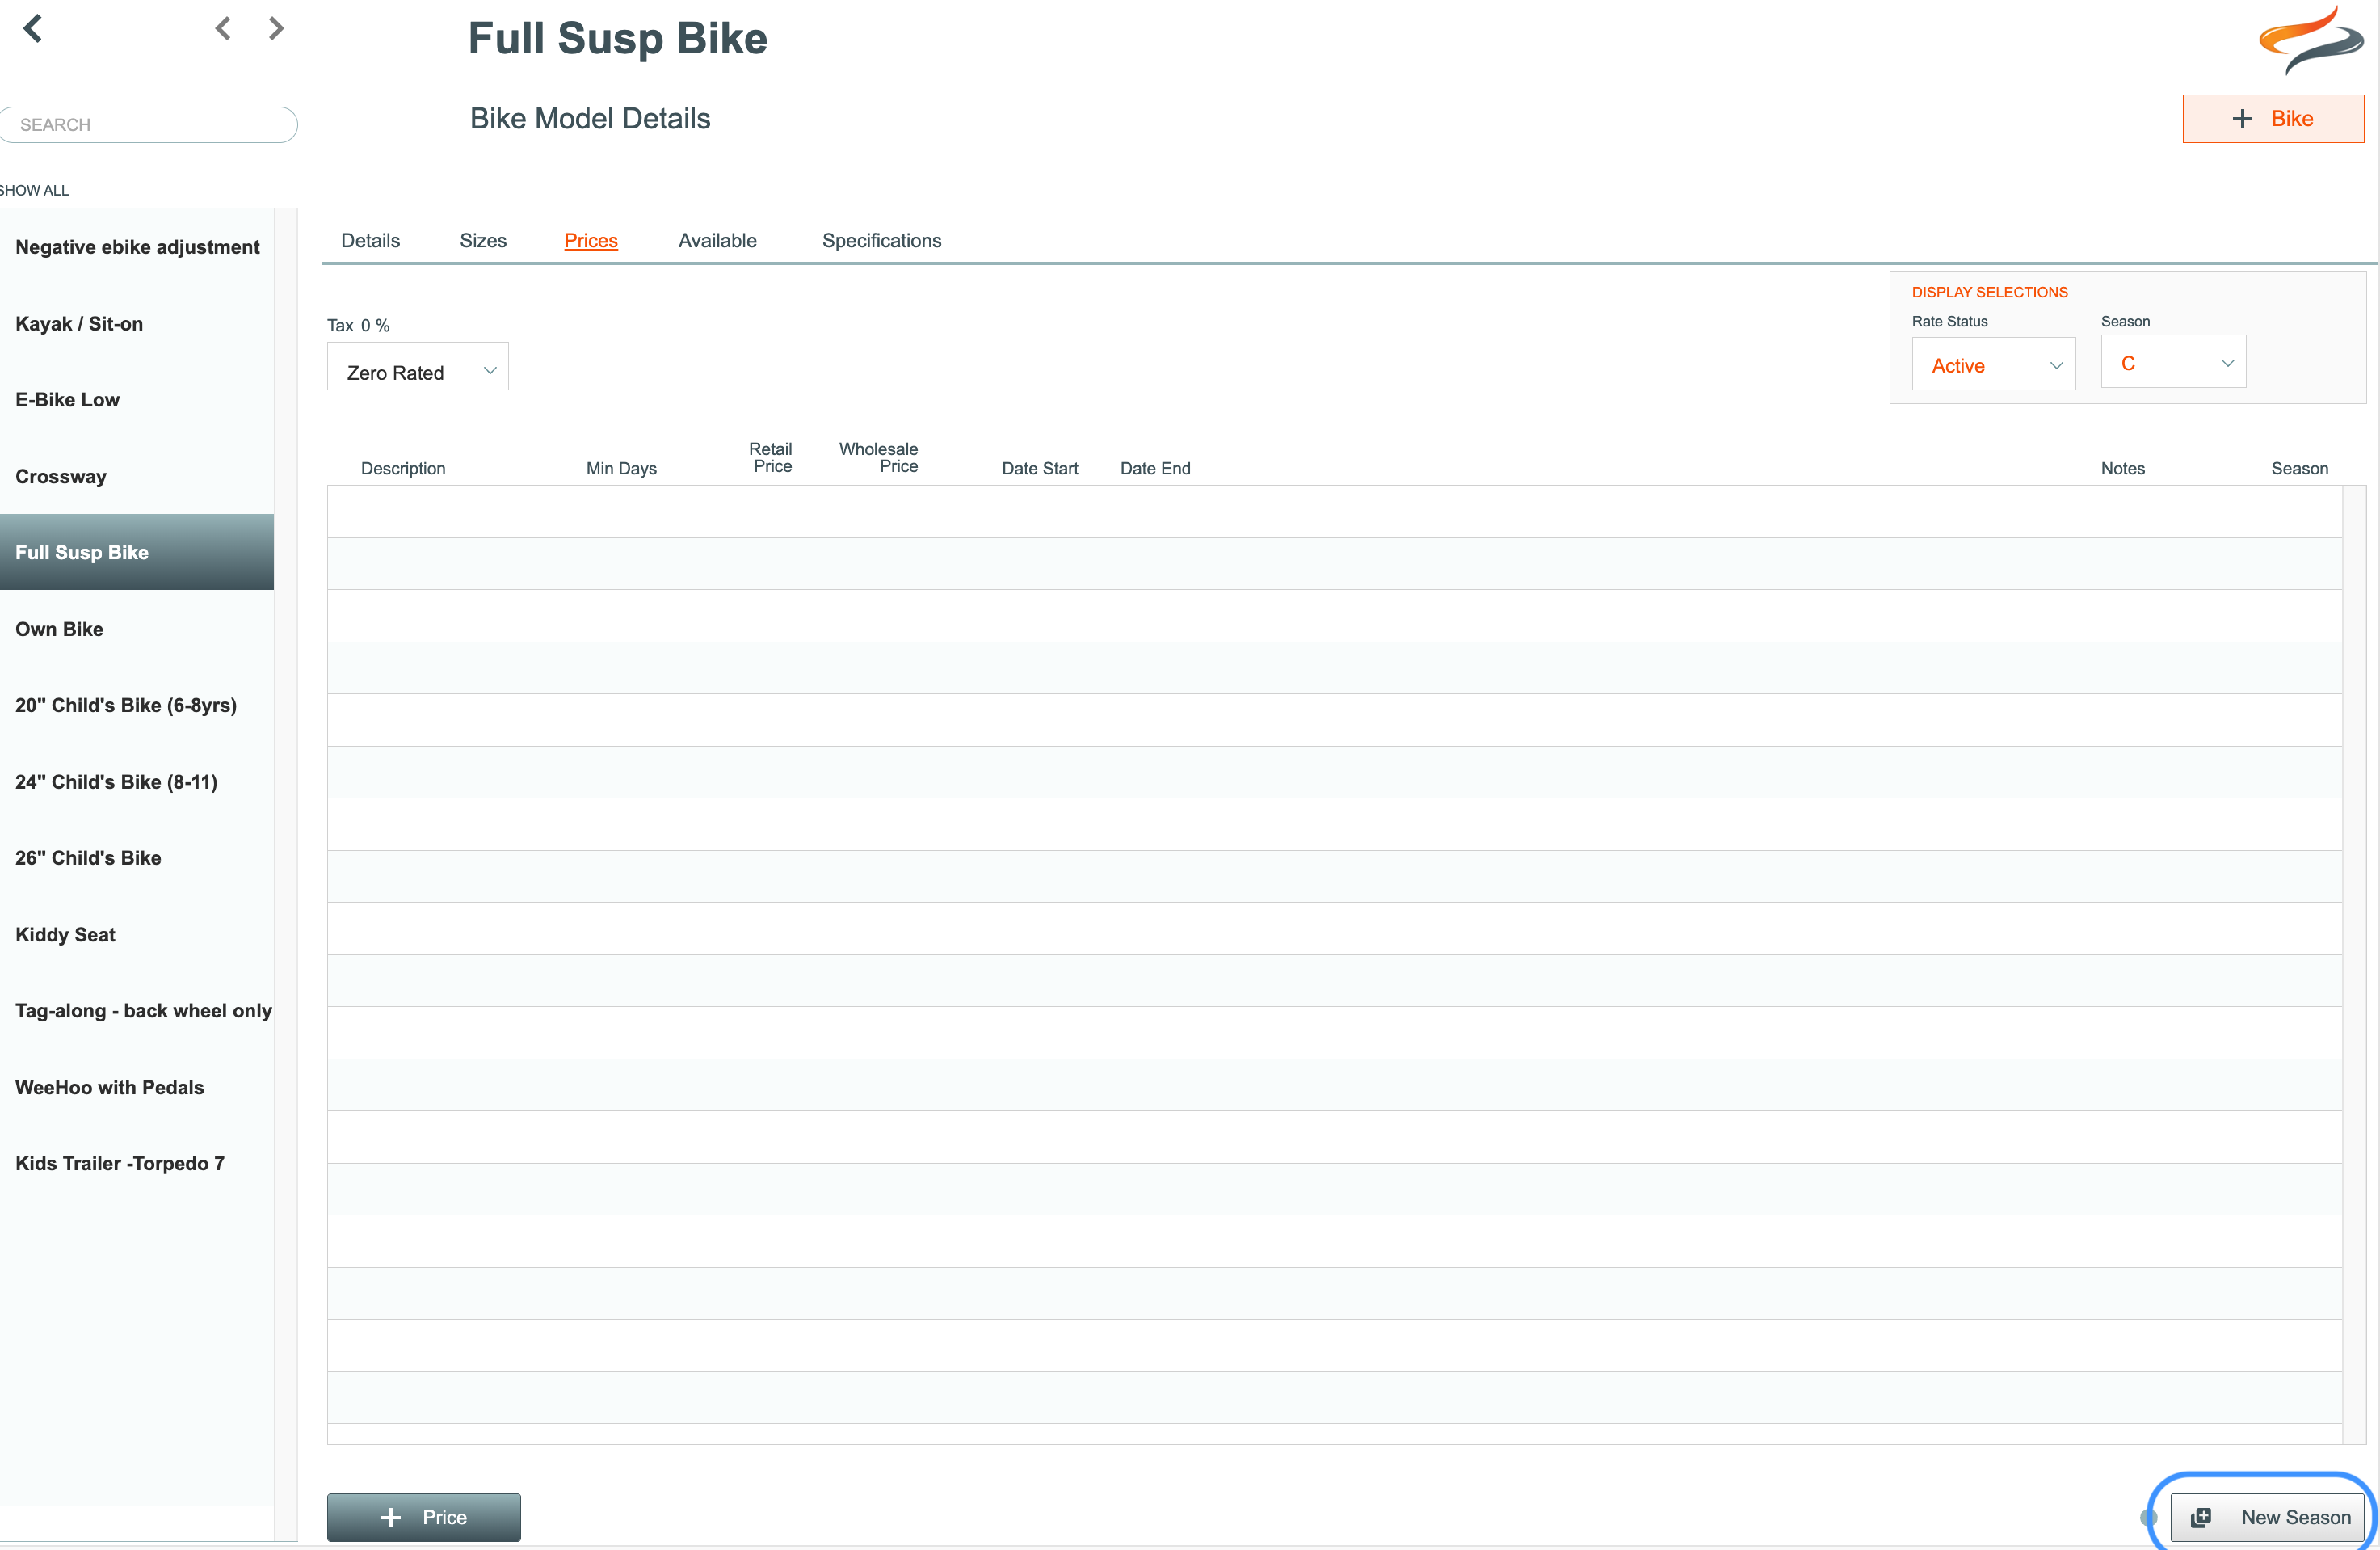Add a new Price
The height and width of the screenshot is (1550, 2380).
point(424,1517)
